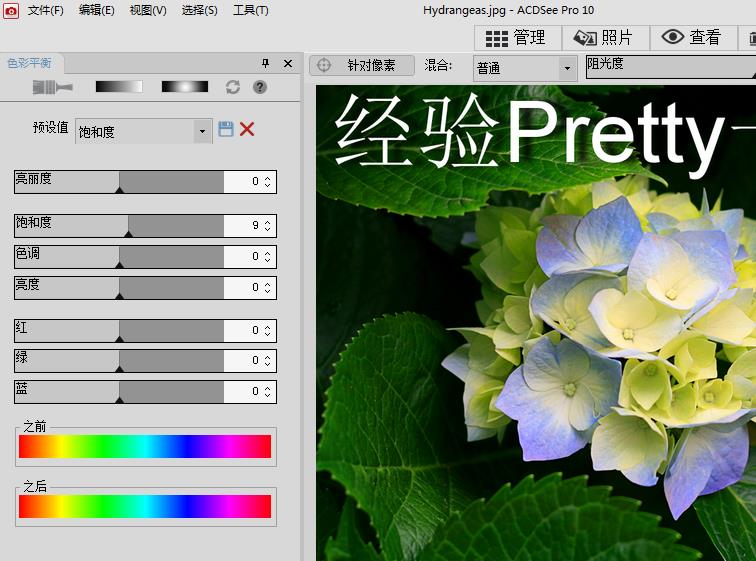Open help with question mark icon
Image resolution: width=756 pixels, height=561 pixels.
pyautogui.click(x=260, y=87)
